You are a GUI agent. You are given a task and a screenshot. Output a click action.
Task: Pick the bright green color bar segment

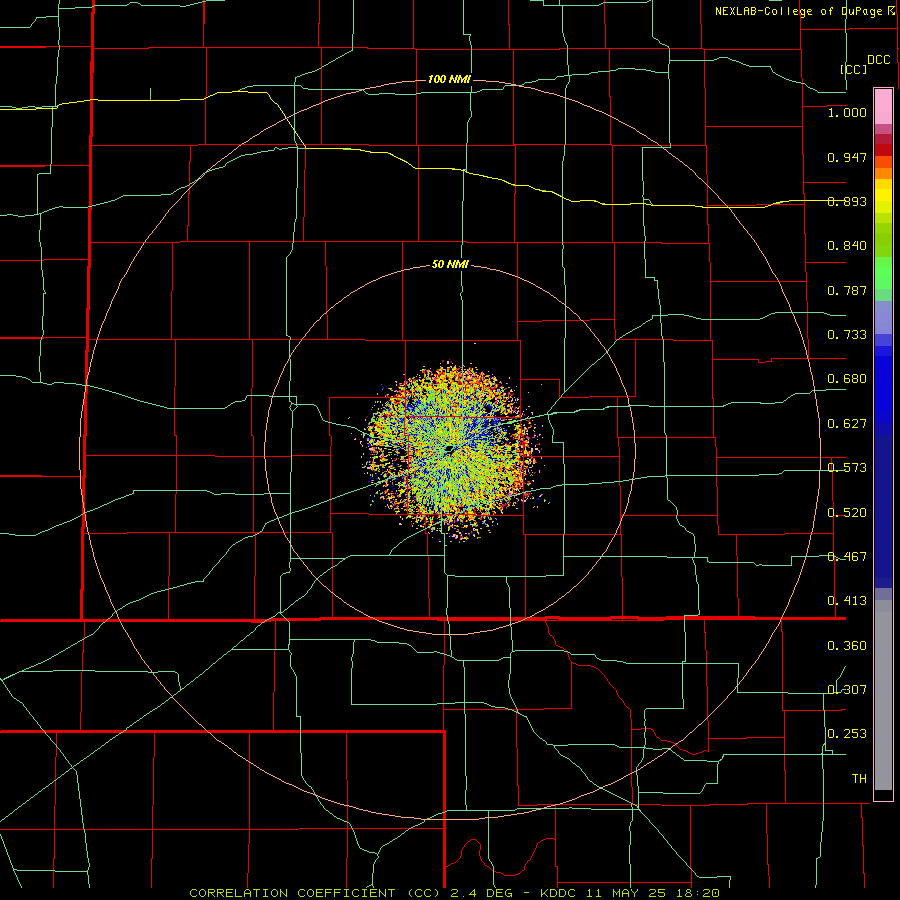(883, 273)
